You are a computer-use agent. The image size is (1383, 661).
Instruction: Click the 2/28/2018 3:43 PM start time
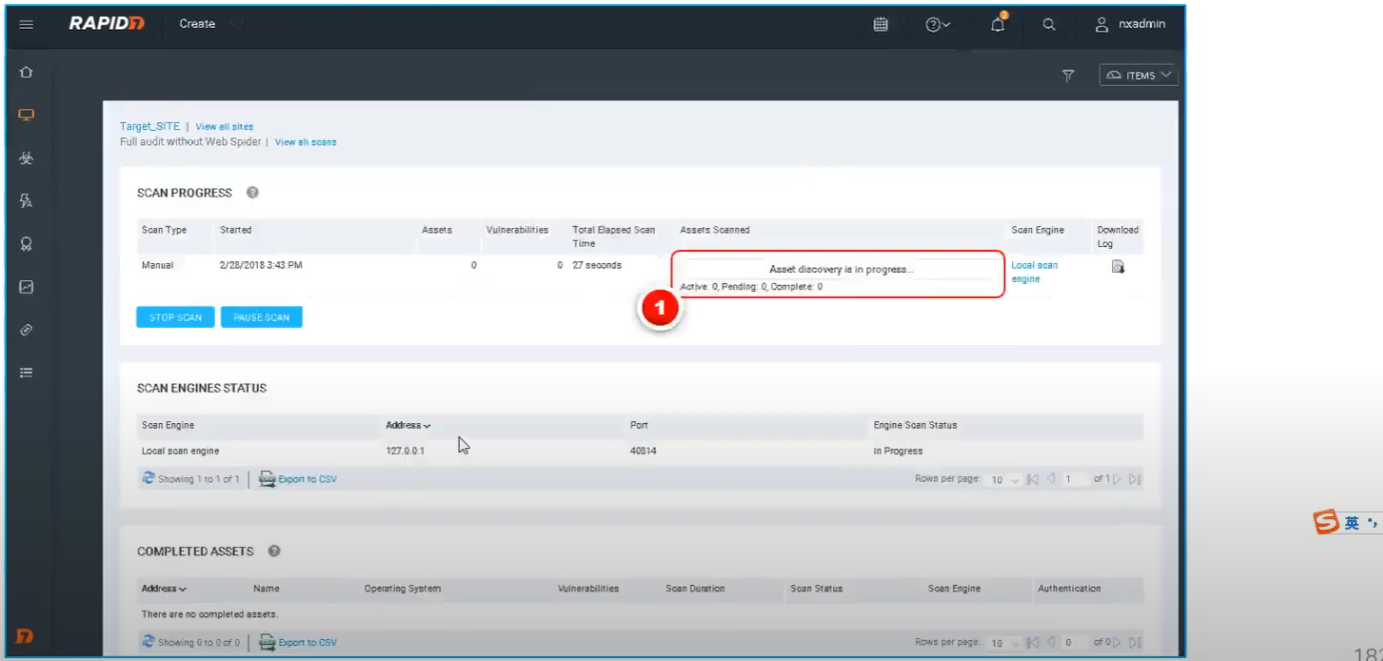261,266
